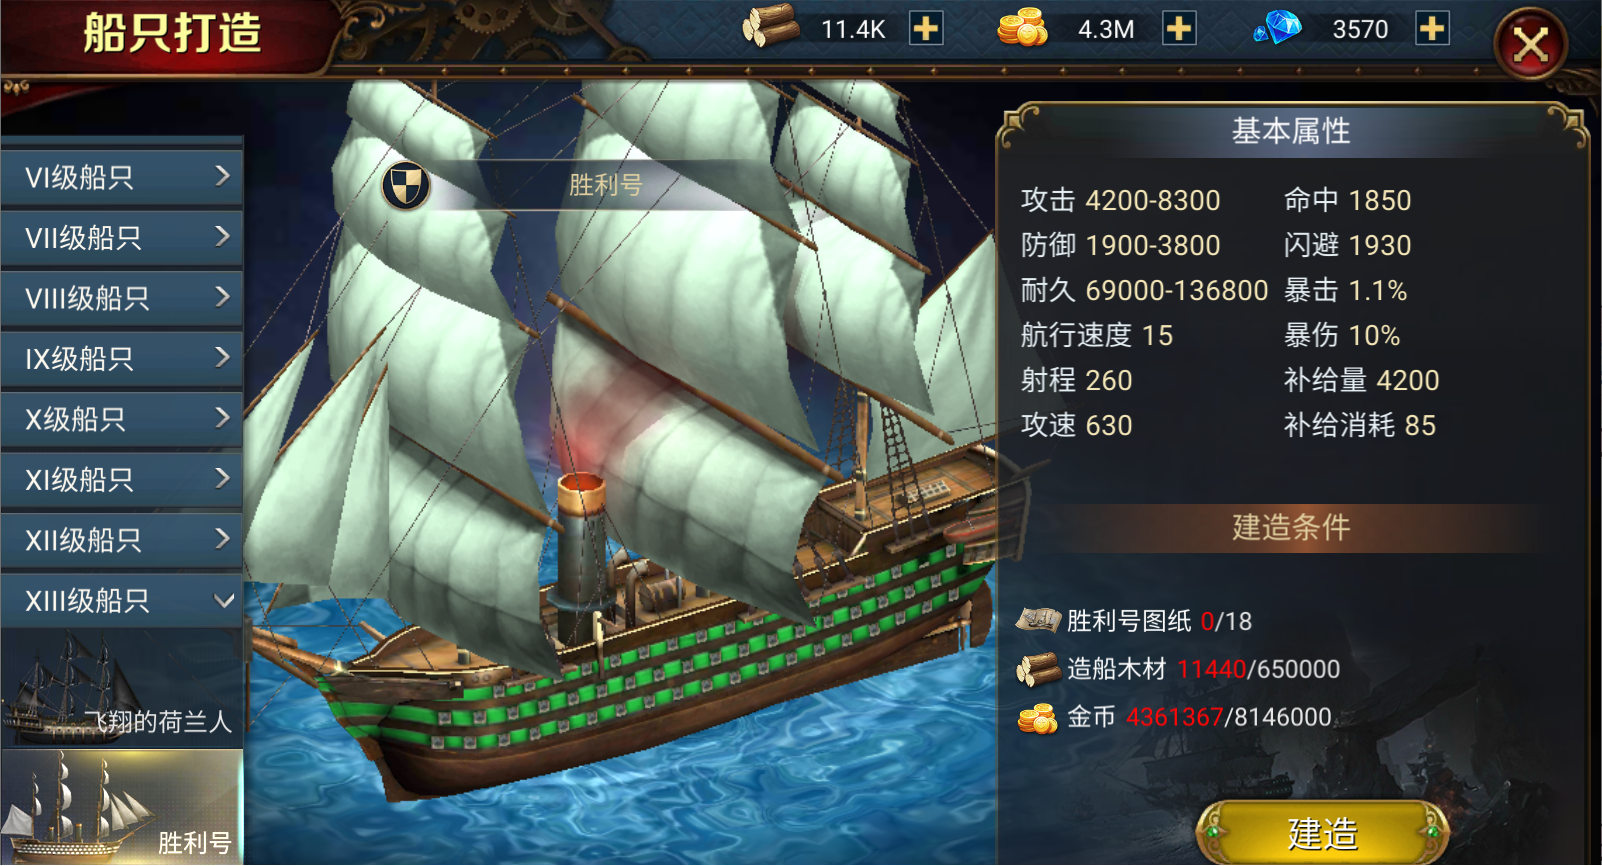
Task: Select the XII级船只 menu item
Action: click(x=122, y=540)
